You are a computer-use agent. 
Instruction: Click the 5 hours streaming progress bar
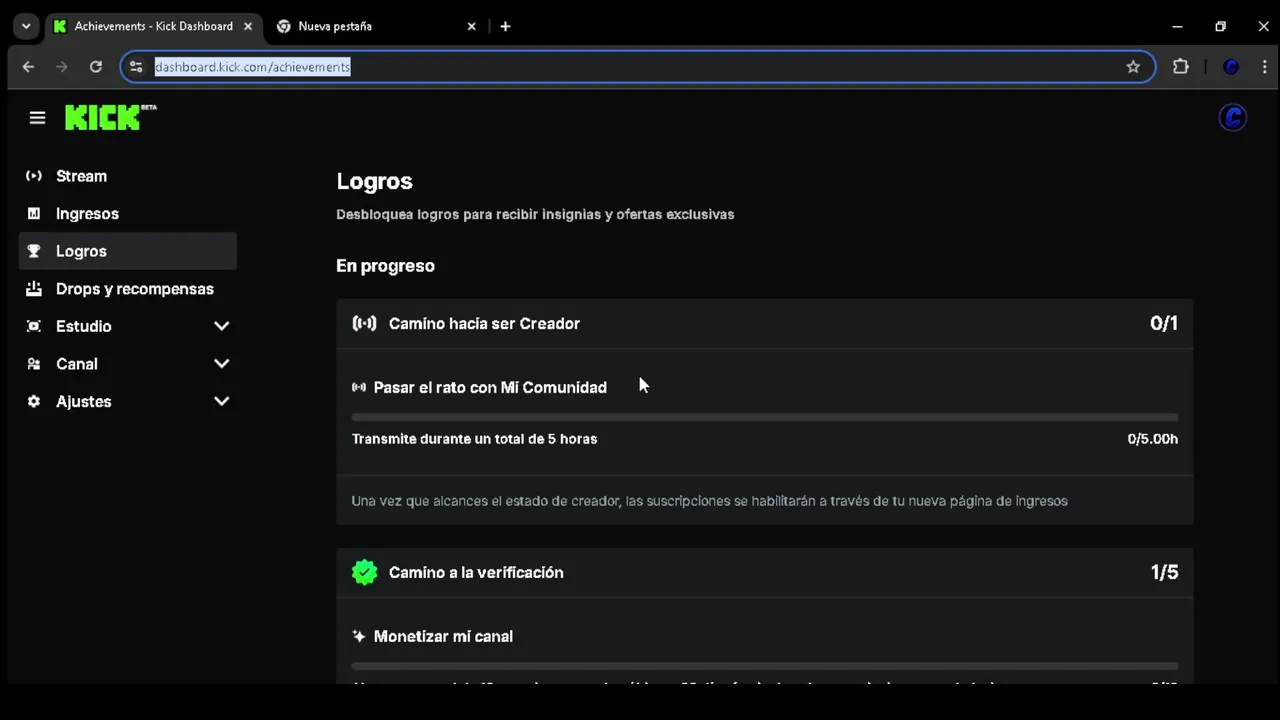tap(765, 417)
